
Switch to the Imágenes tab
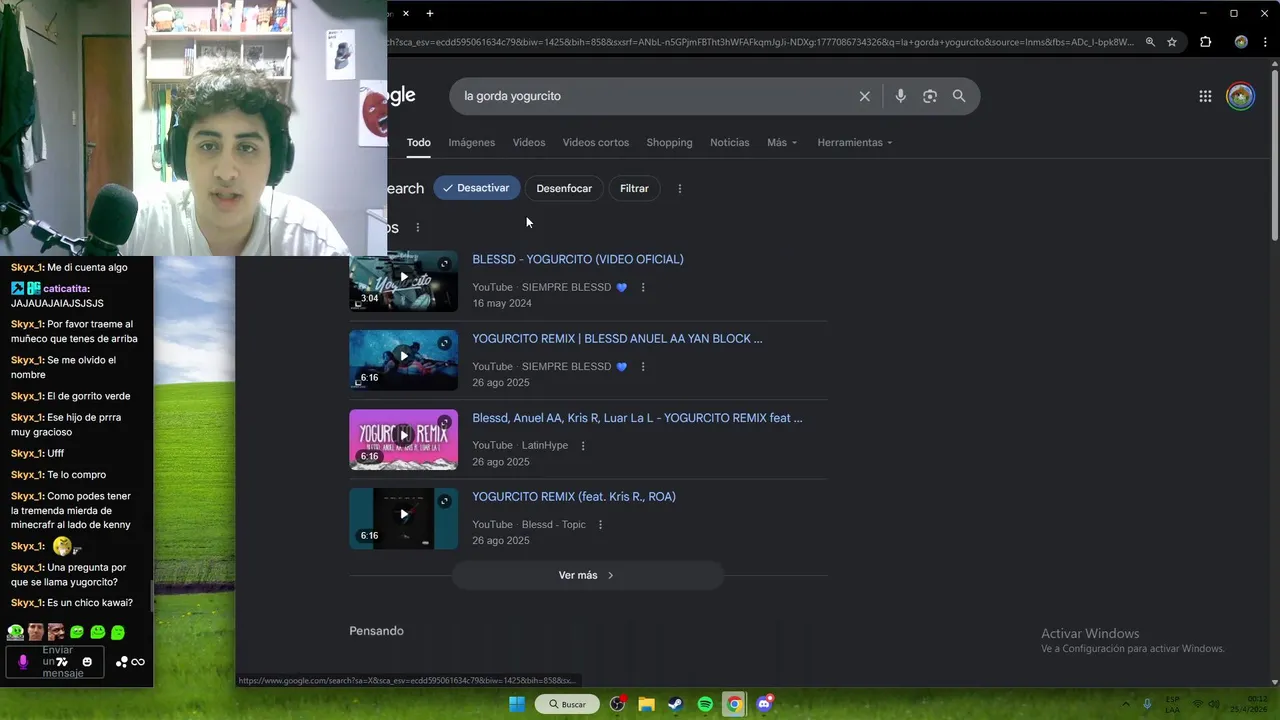click(x=472, y=143)
